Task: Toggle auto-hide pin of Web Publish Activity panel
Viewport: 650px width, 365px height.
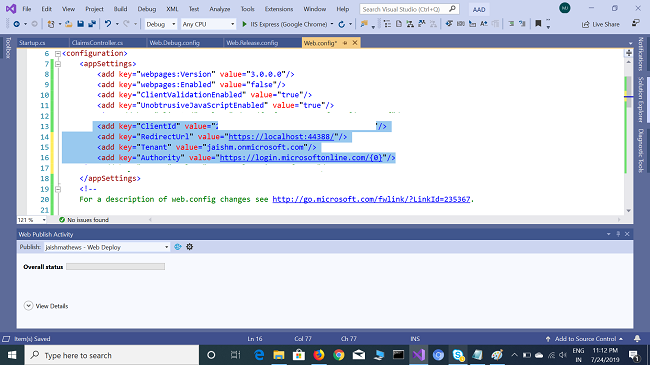Action: click(618, 234)
